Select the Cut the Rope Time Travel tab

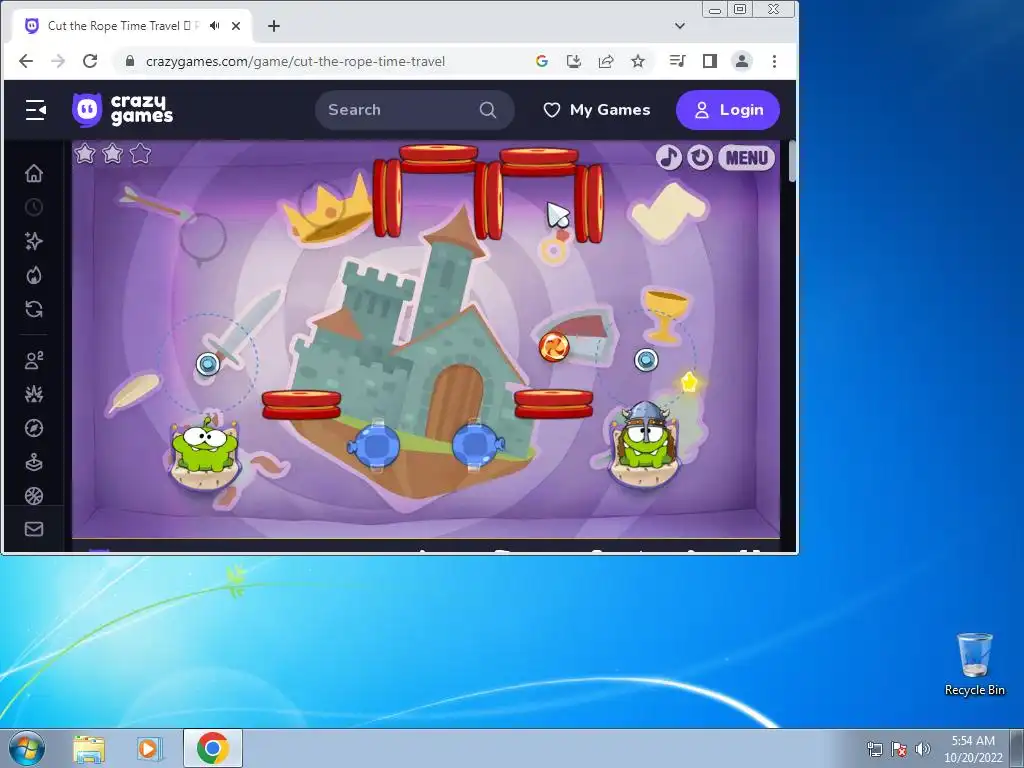pyautogui.click(x=133, y=26)
